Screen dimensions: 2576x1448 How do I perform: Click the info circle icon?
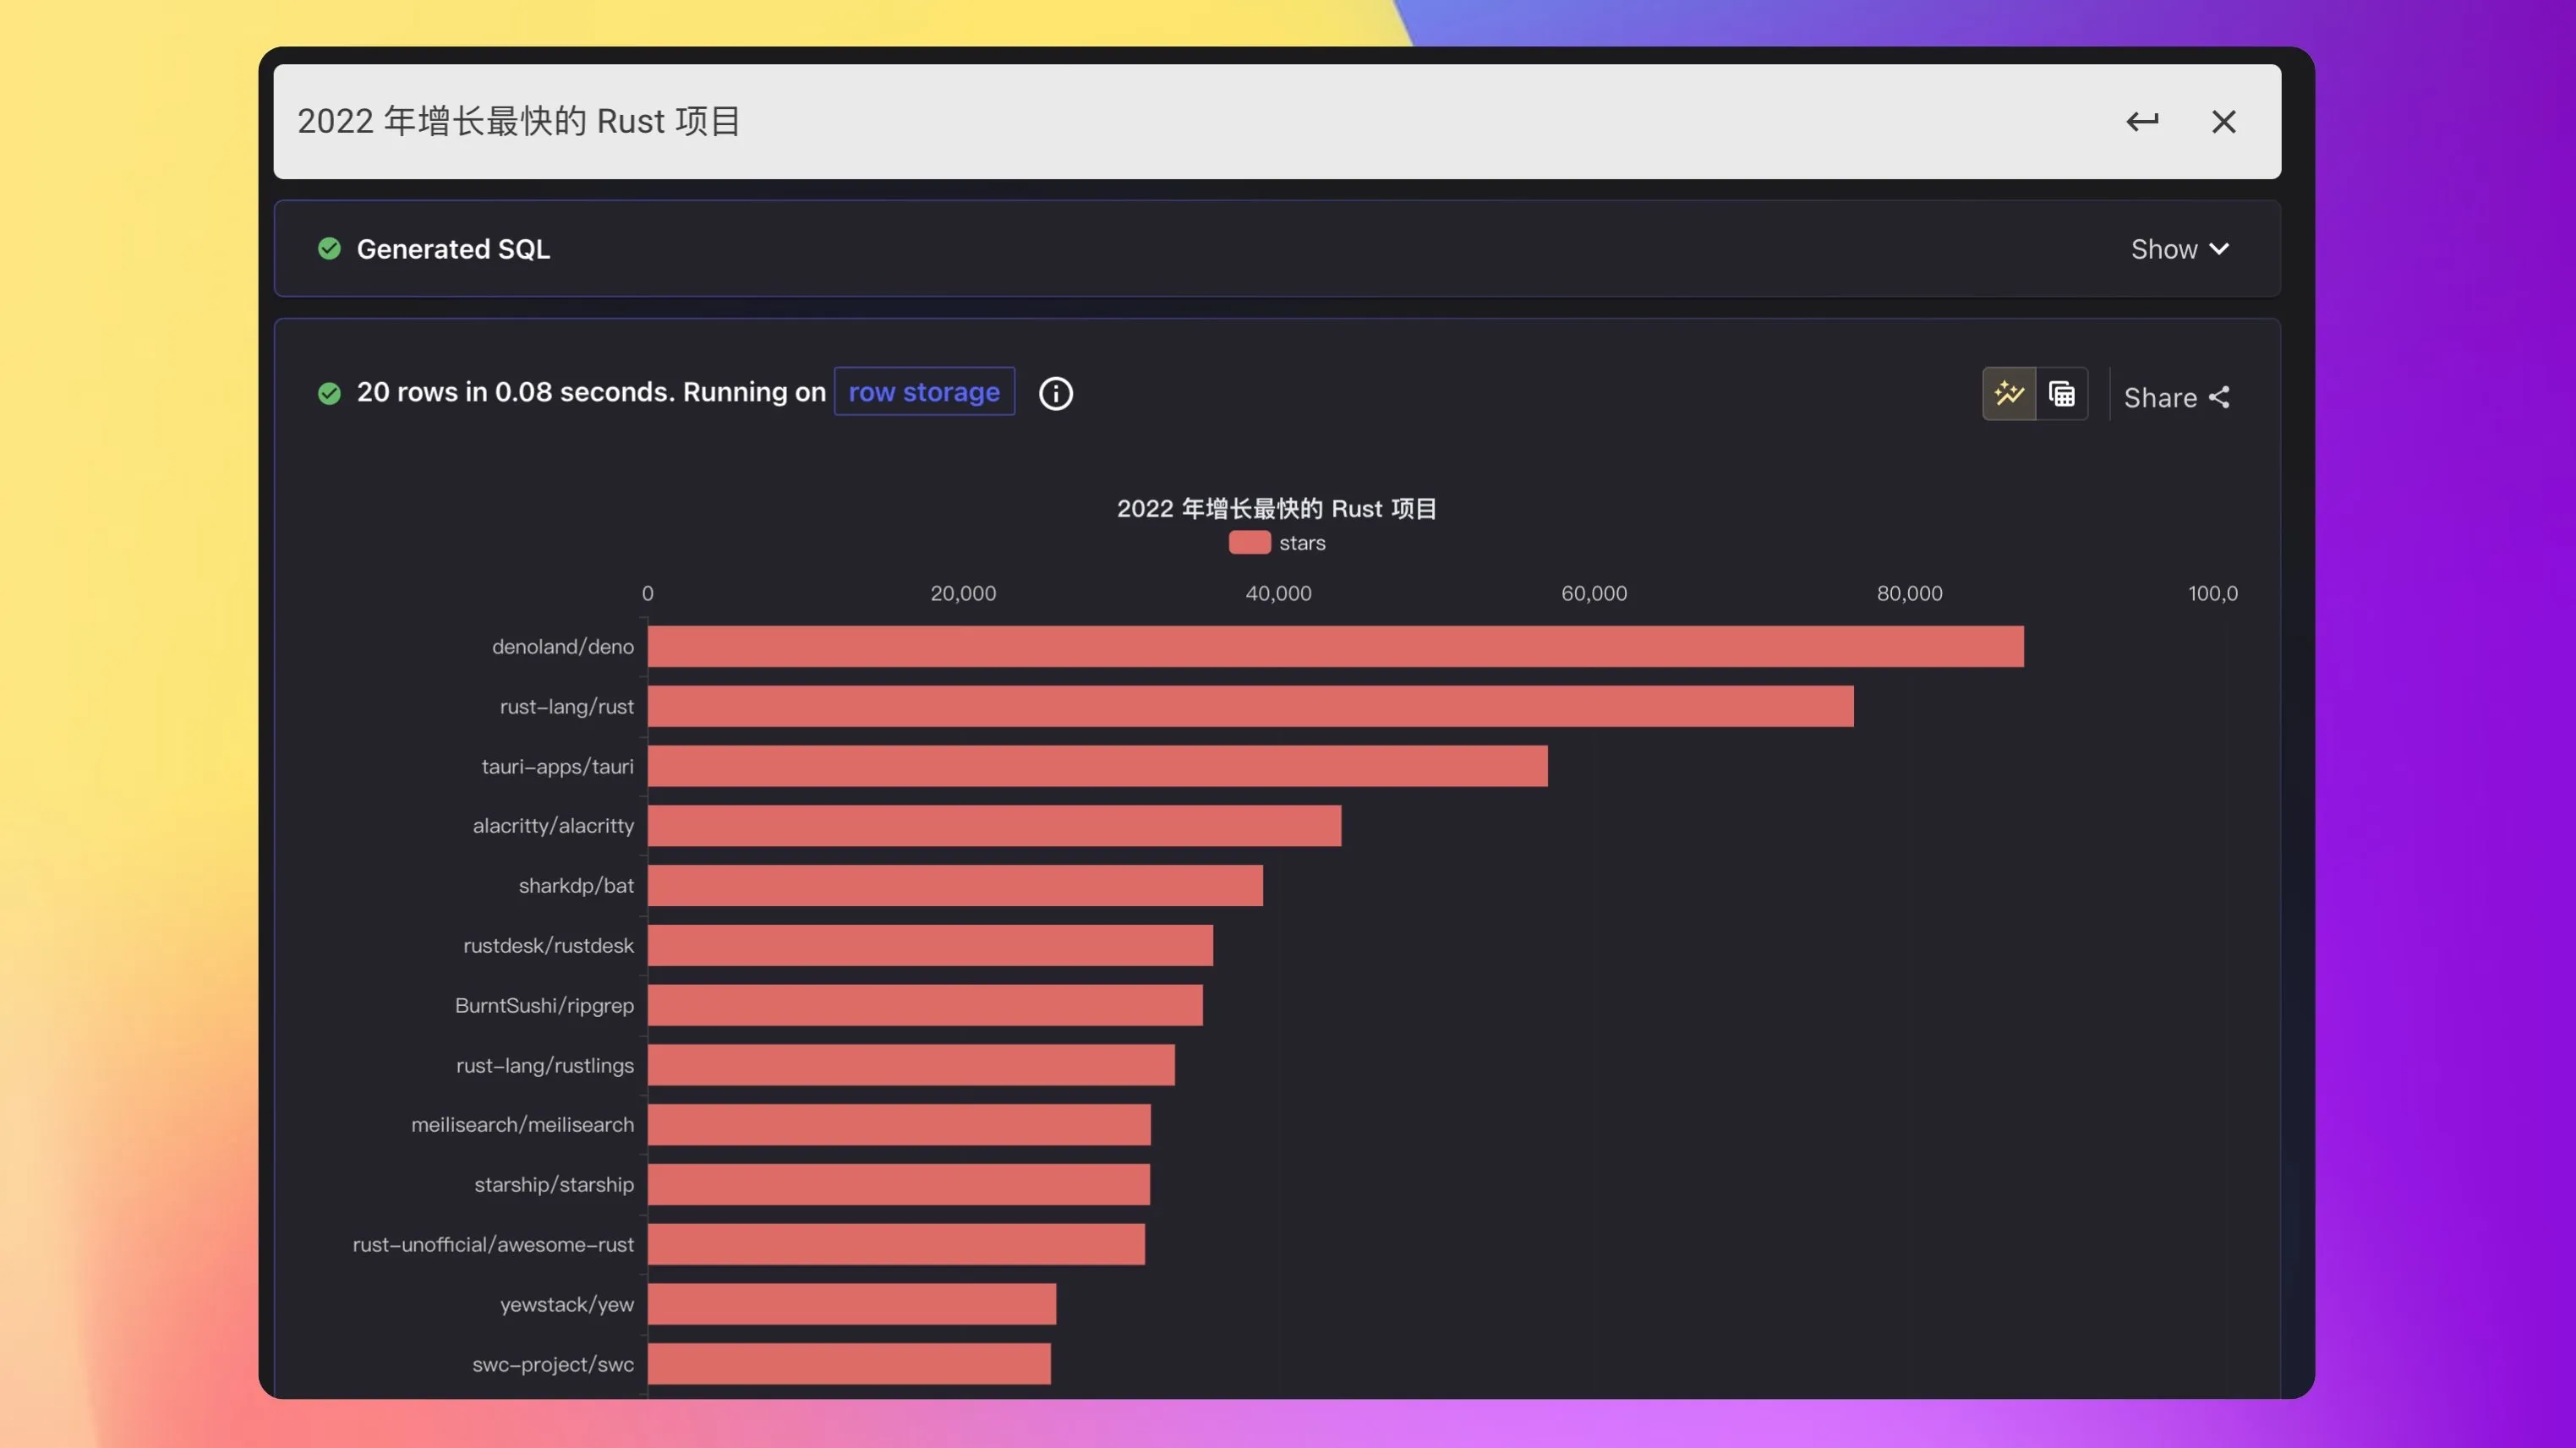1056,394
